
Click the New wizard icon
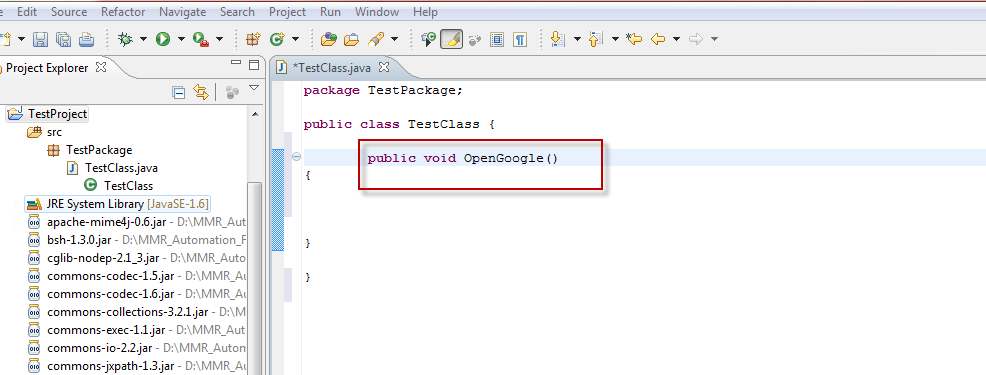coord(6,40)
